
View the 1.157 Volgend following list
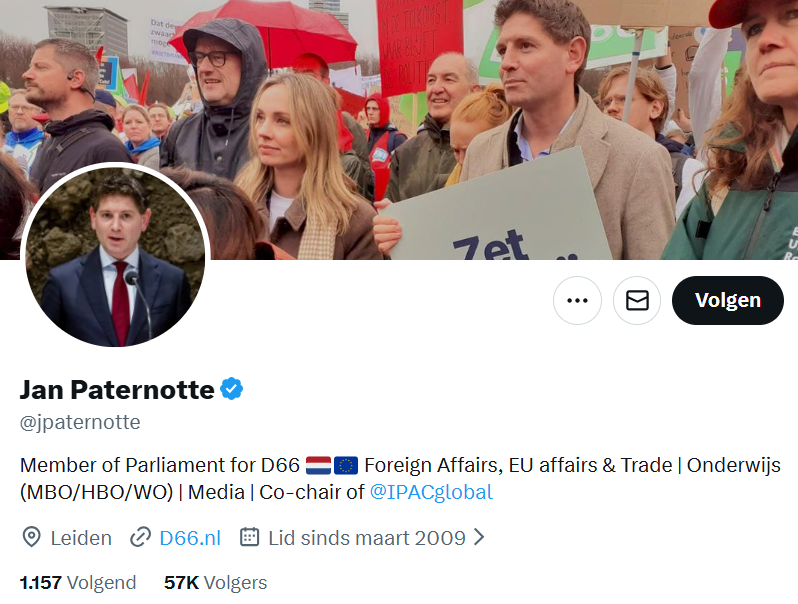[78, 583]
